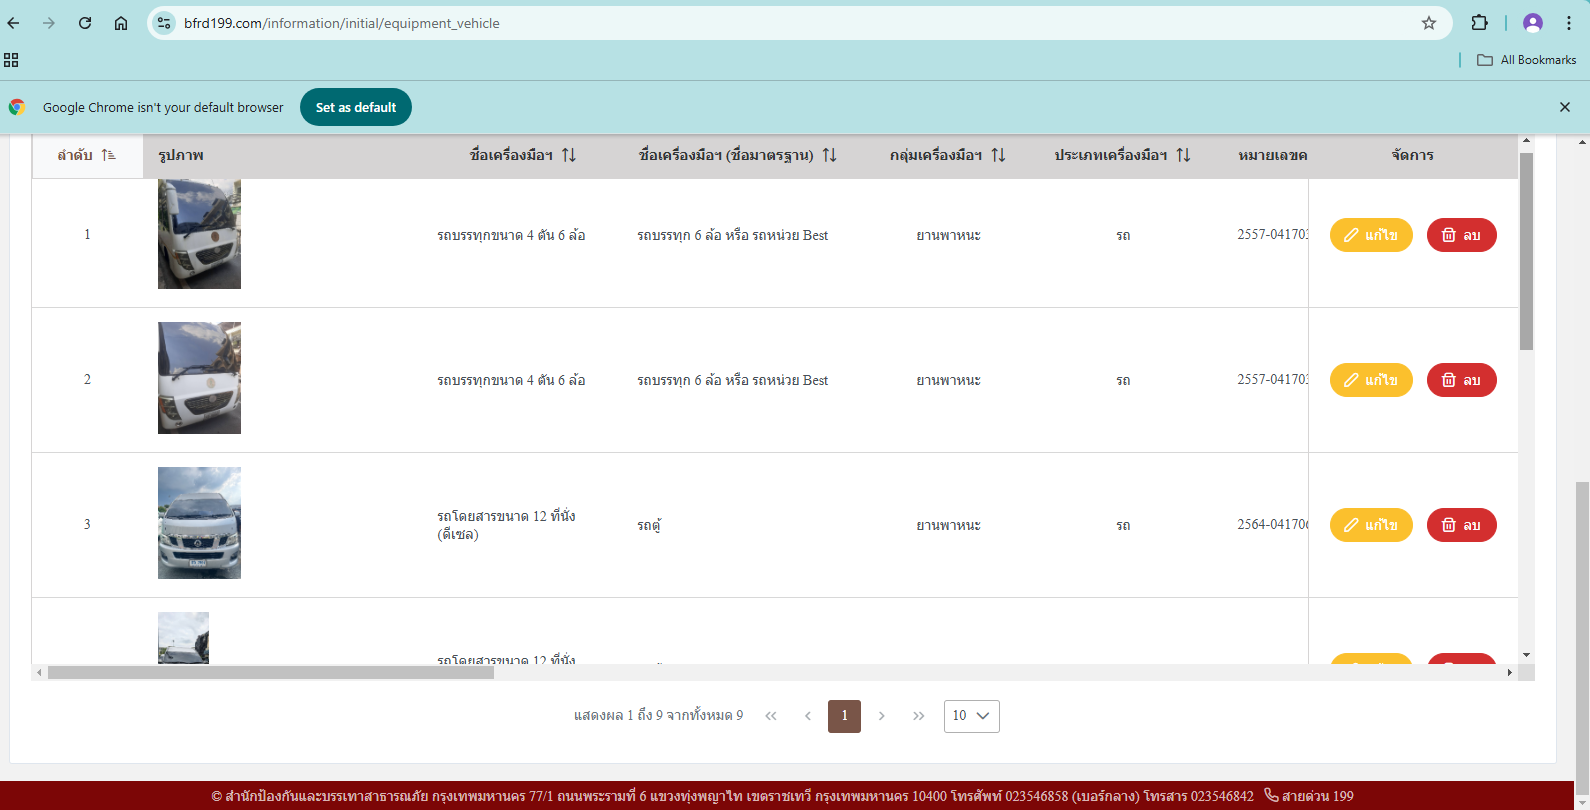Sort by the ลำดับ column sort icon
Screen dimensions: 1590x810
[108, 155]
